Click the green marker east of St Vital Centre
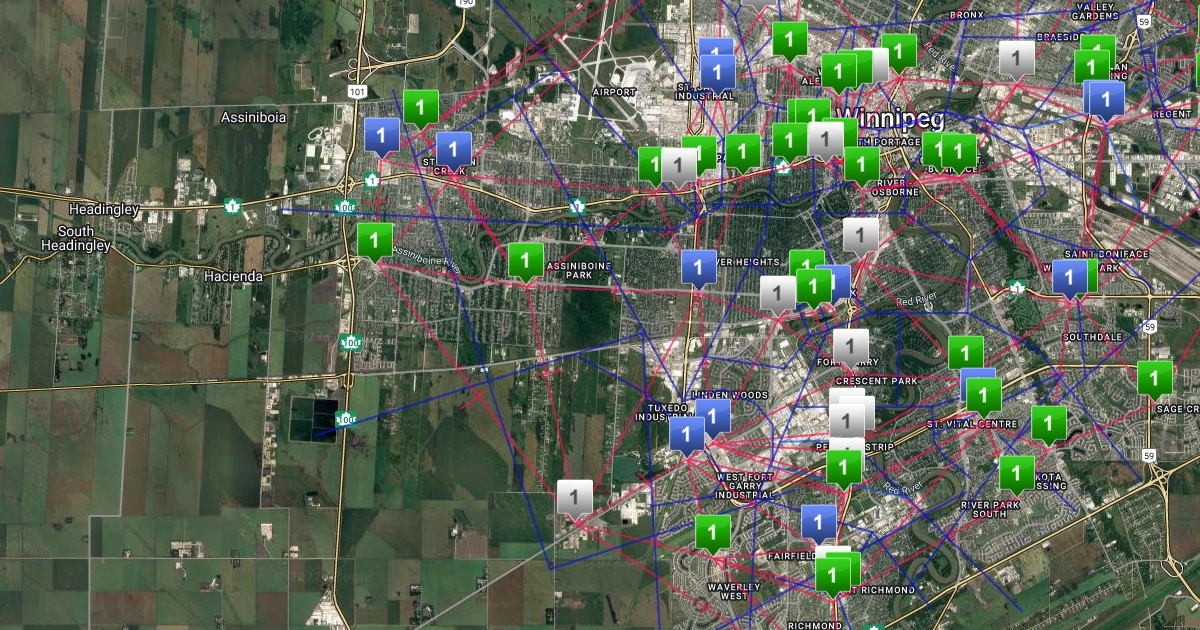The image size is (1200, 630). coord(1048,422)
